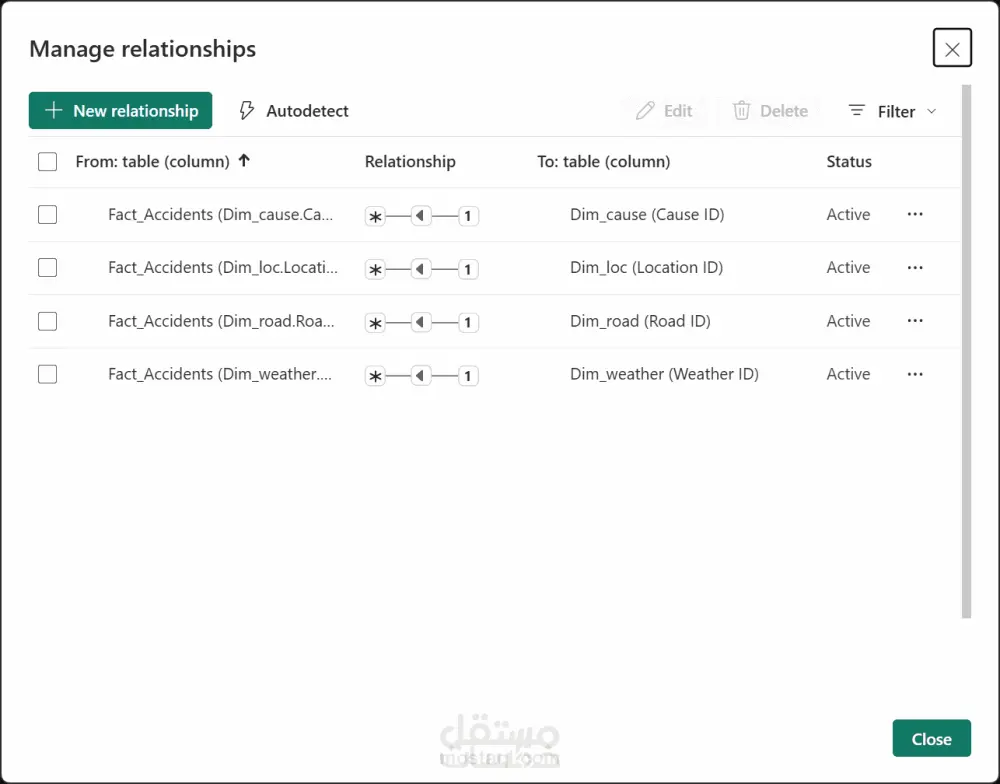This screenshot has height=784, width=1000.
Task: Click Active status in Dim_weather row
Action: 848,374
